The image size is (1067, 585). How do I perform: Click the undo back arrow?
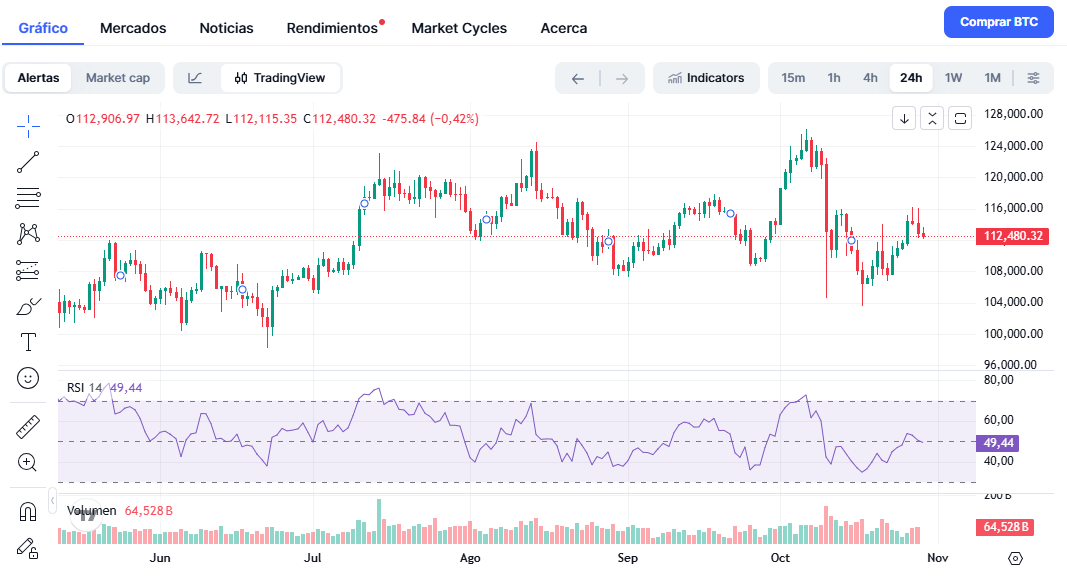coord(578,78)
